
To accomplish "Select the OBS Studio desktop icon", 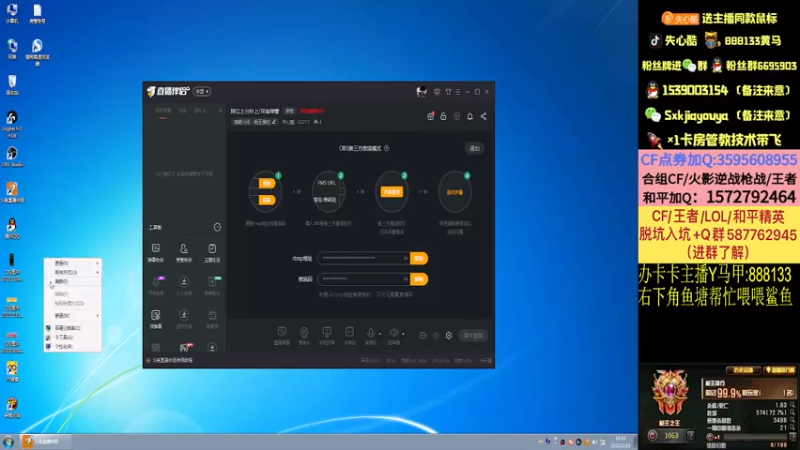I will 12,157.
